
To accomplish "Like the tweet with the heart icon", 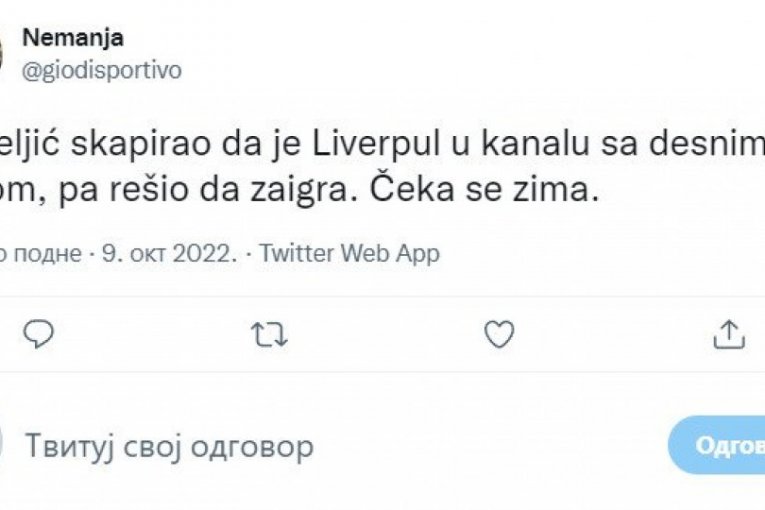I will click(x=499, y=335).
